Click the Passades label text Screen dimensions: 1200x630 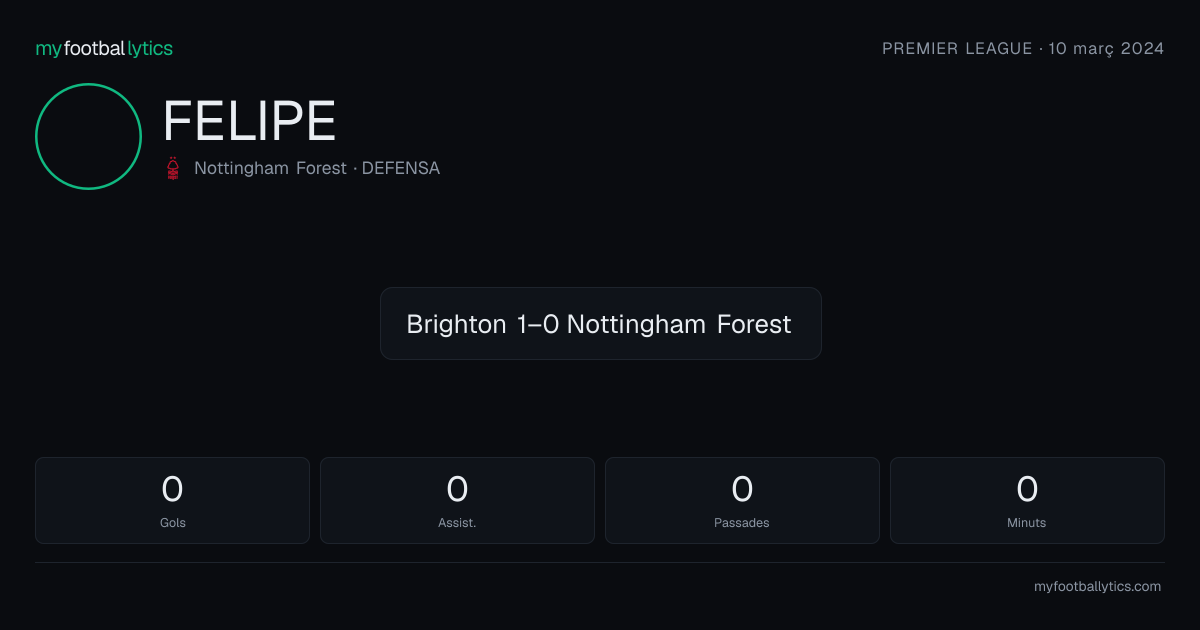(x=742, y=522)
